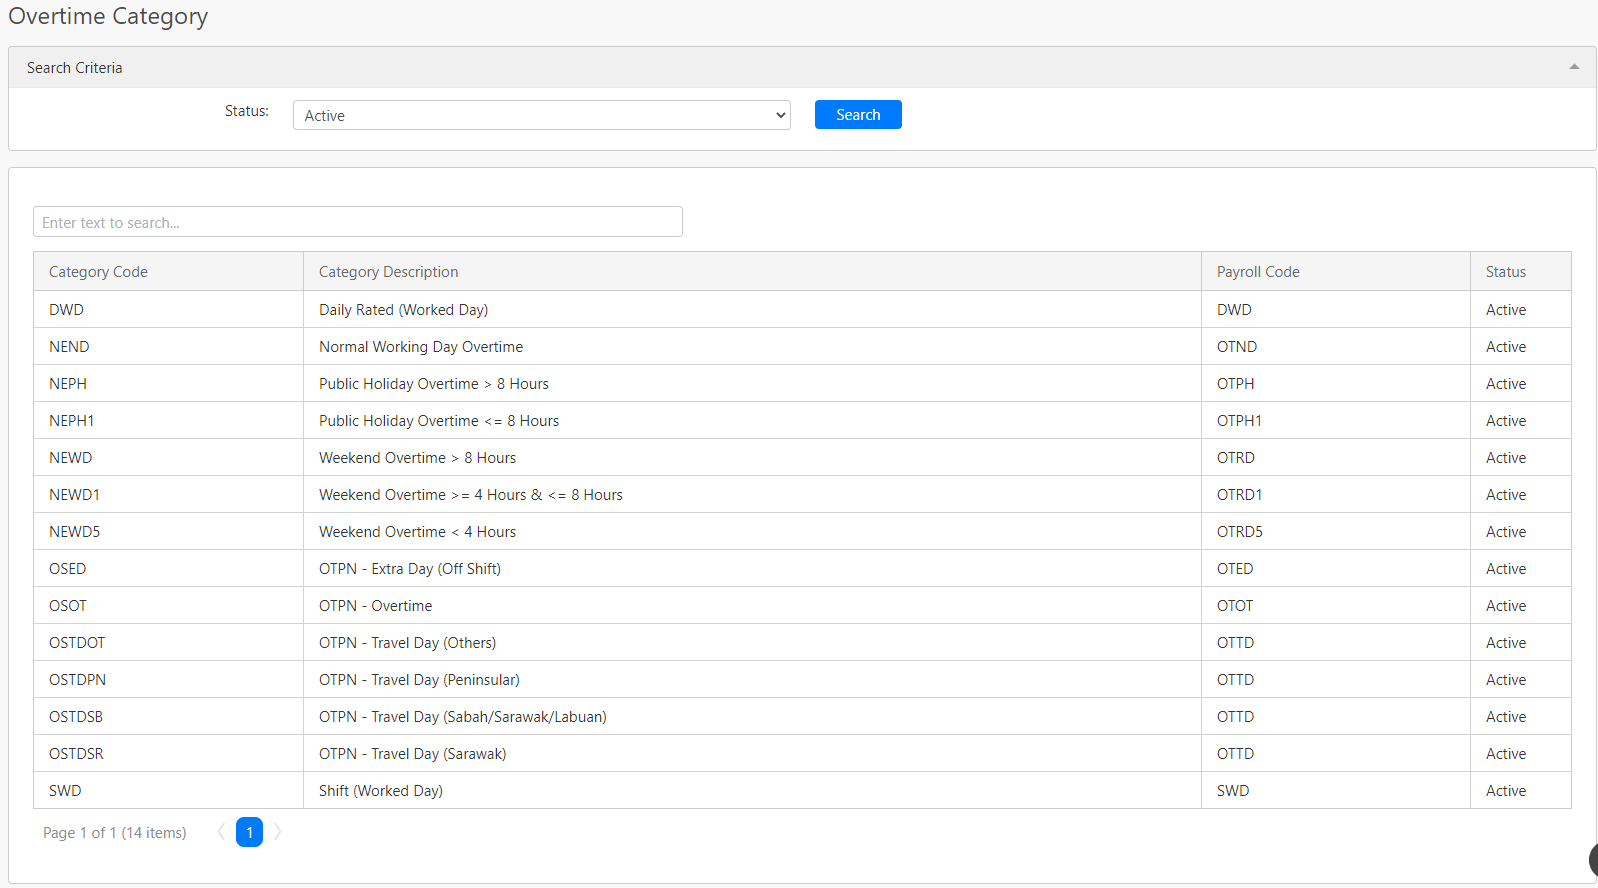Click OTPN - Extra Day (Off Shift) description
1598x888 pixels.
tap(409, 569)
